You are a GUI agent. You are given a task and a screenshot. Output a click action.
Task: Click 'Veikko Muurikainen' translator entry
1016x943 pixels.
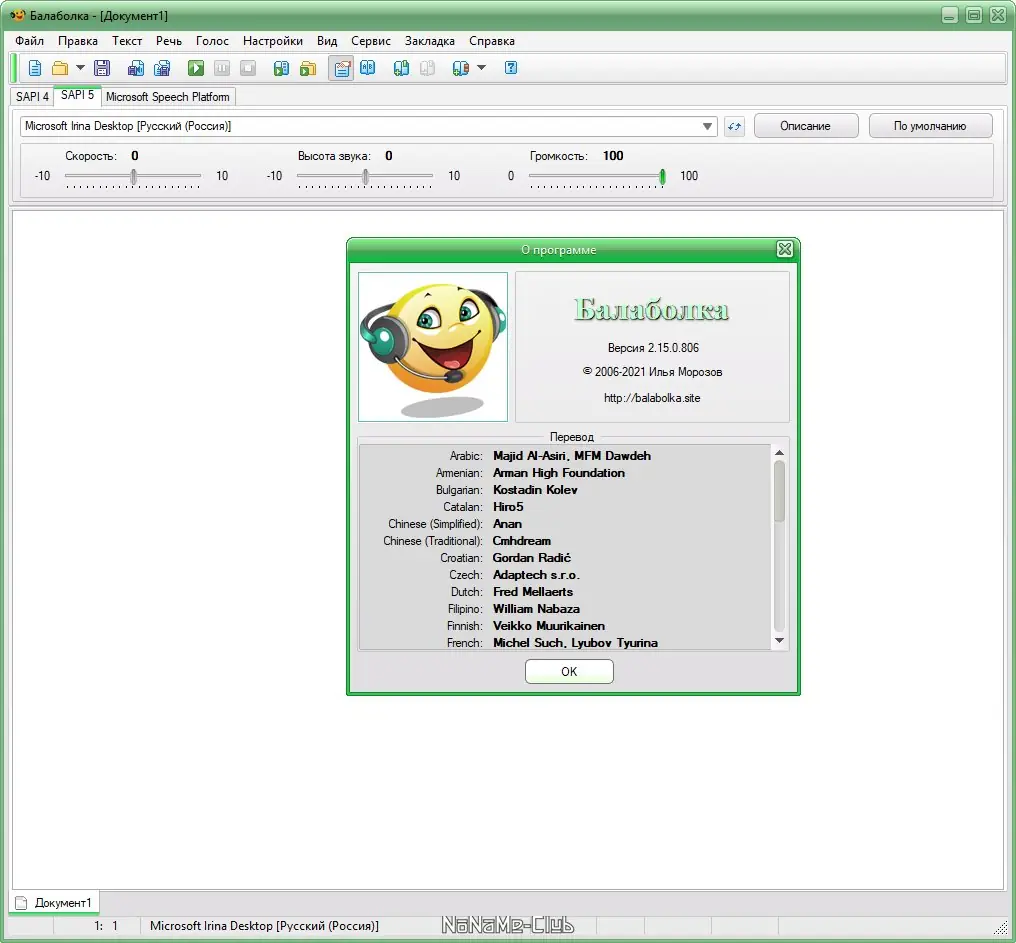(x=549, y=626)
